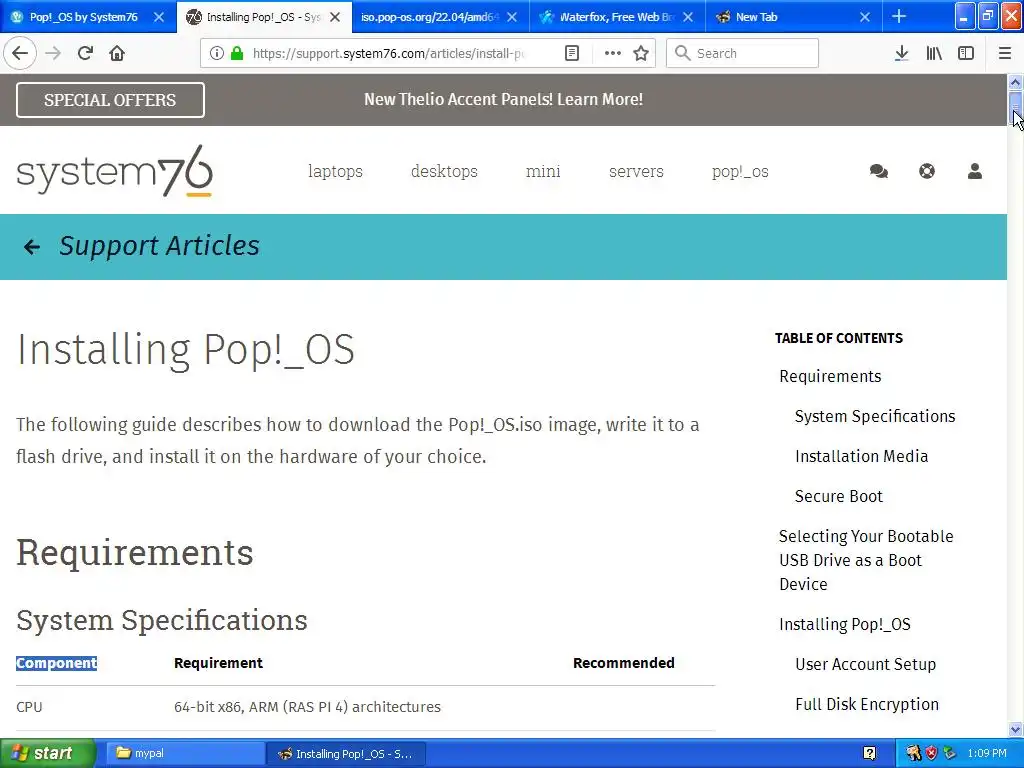The height and width of the screenshot is (768, 1024).
Task: Click the scrollbar up arrow
Action: [x=1015, y=82]
